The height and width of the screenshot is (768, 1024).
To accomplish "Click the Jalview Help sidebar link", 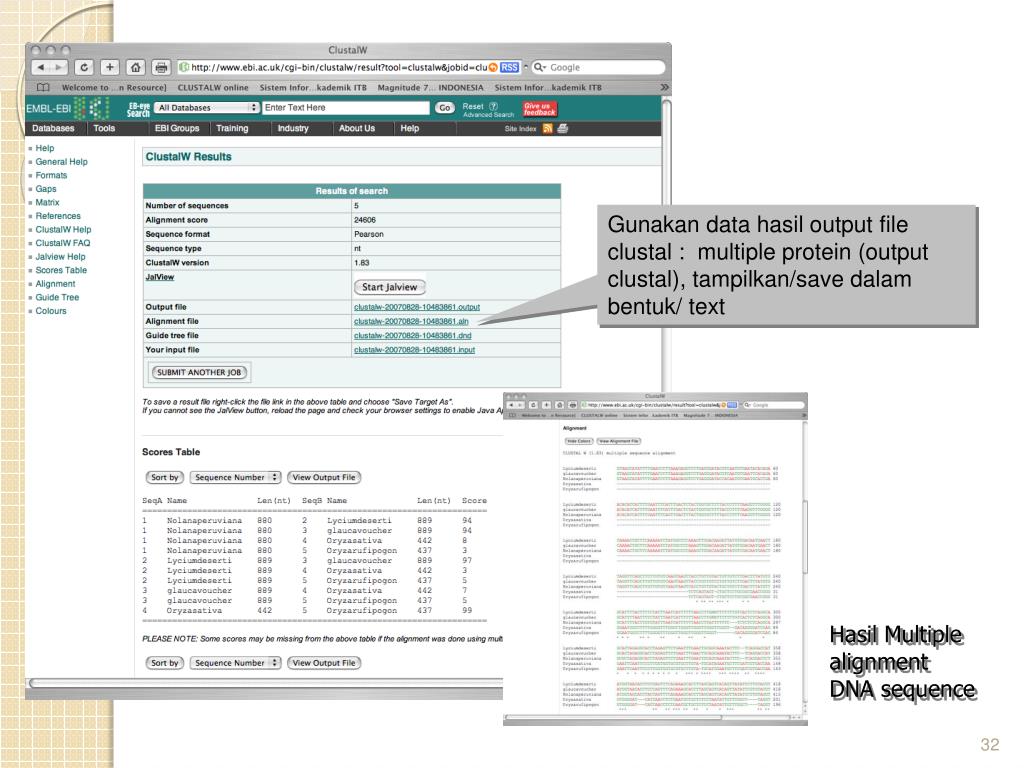I will (60, 257).
